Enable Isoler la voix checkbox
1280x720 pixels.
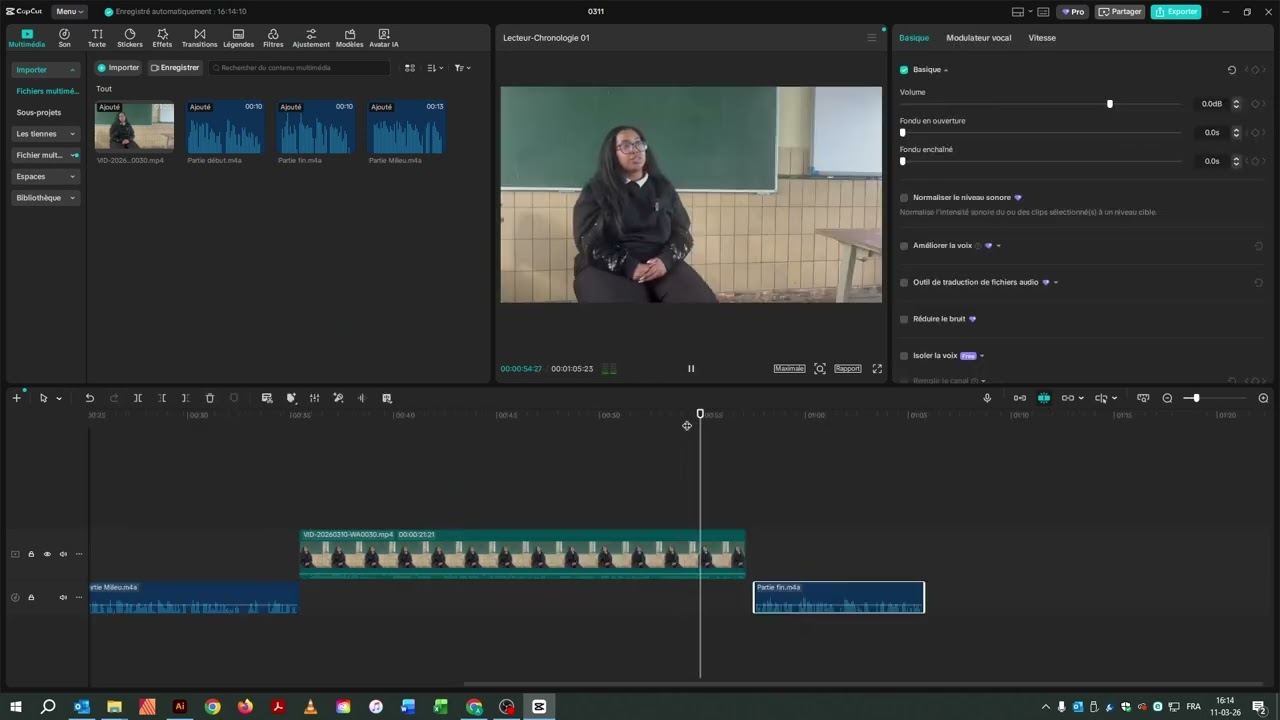coord(904,356)
